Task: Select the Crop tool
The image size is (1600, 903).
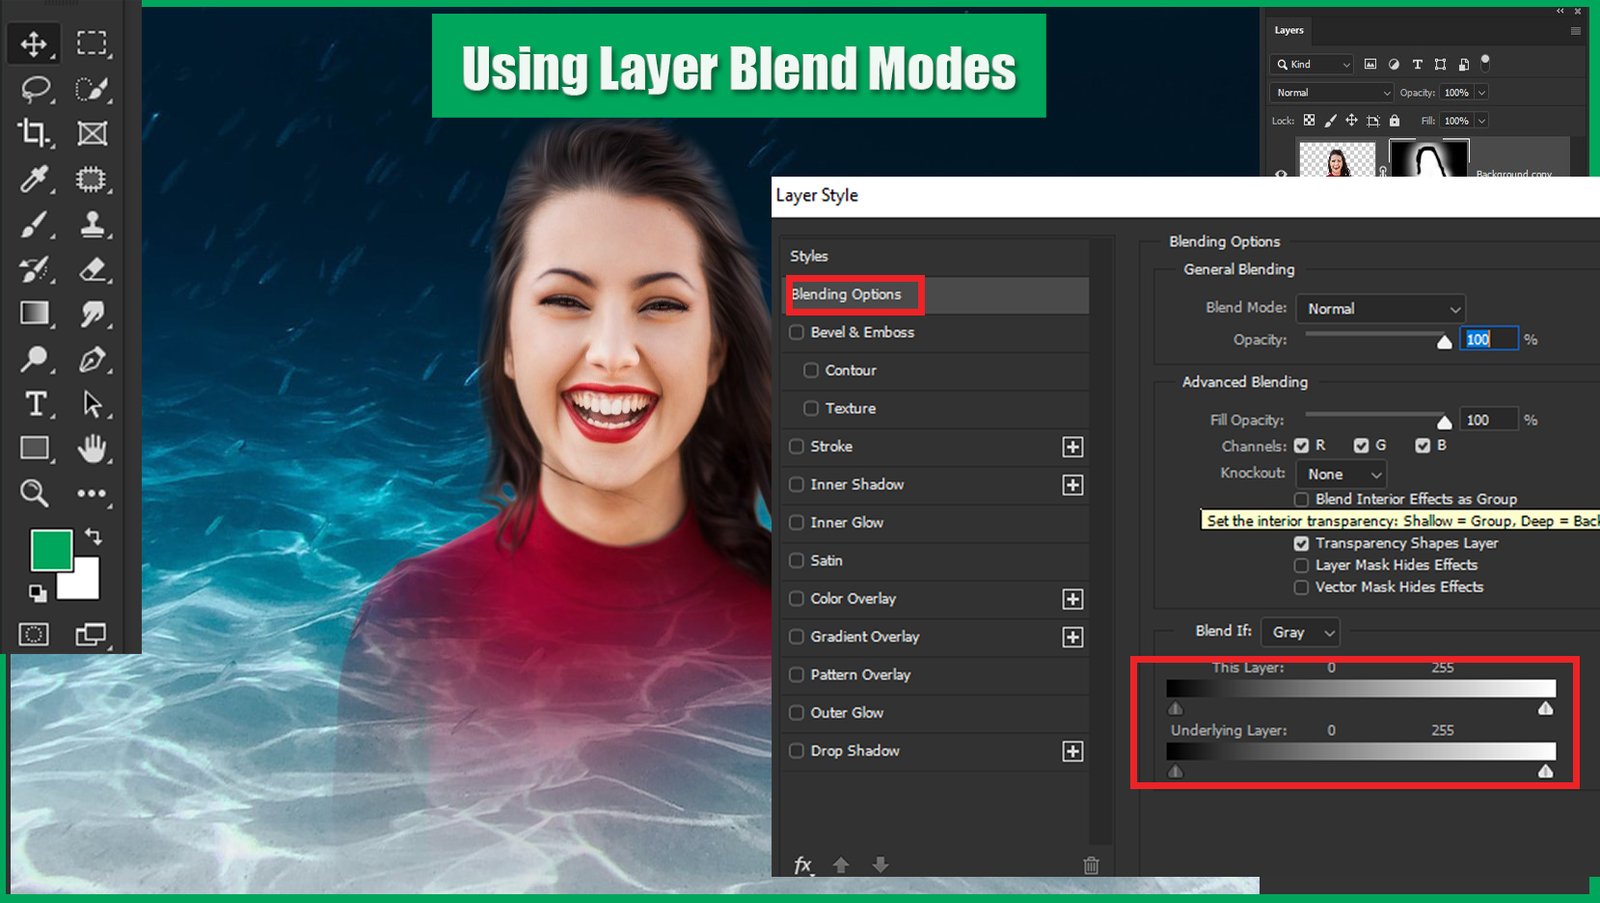Action: [34, 133]
